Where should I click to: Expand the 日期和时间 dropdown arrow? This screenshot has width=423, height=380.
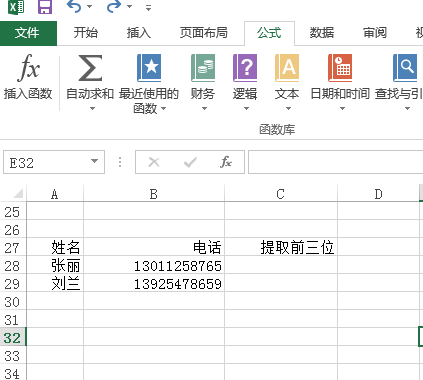[342, 108]
